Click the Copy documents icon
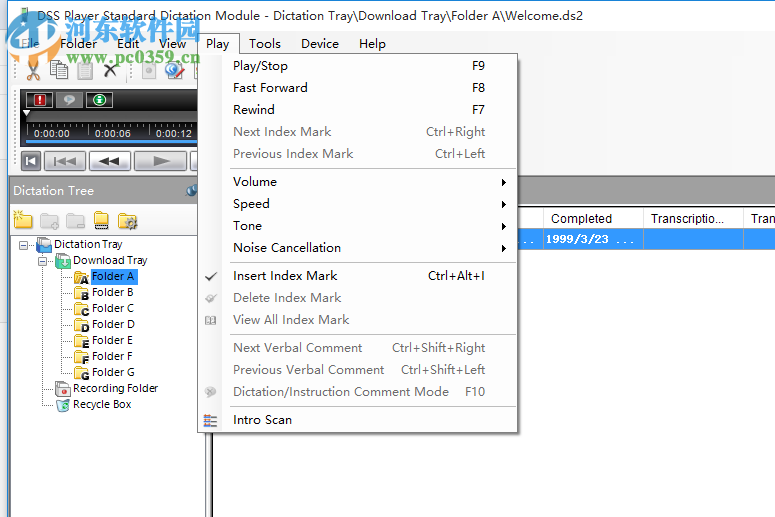The image size is (775, 517). pos(59,71)
